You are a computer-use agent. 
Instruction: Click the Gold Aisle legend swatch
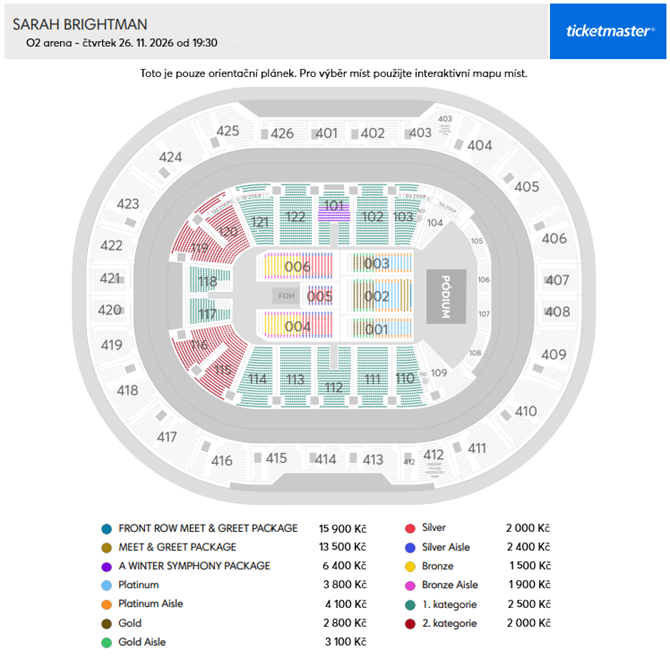tap(105, 642)
